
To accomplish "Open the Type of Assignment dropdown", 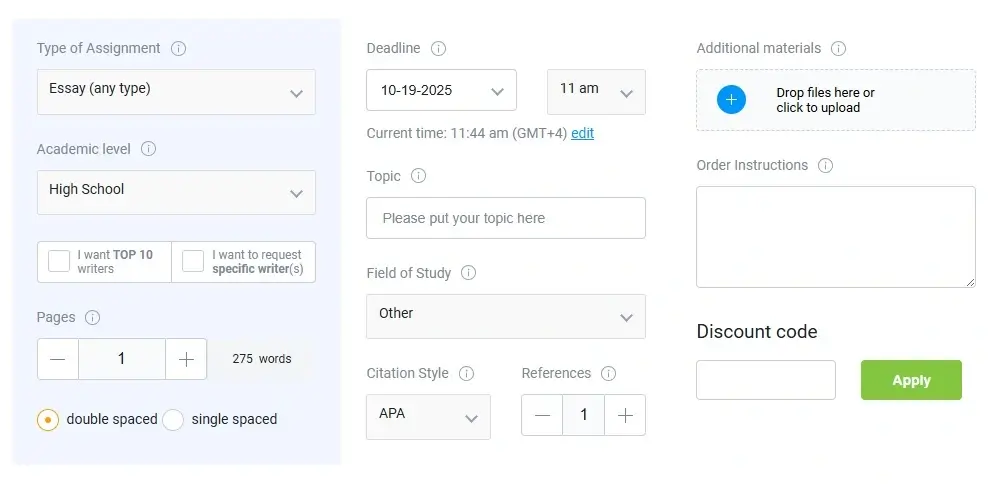I will 176,92.
